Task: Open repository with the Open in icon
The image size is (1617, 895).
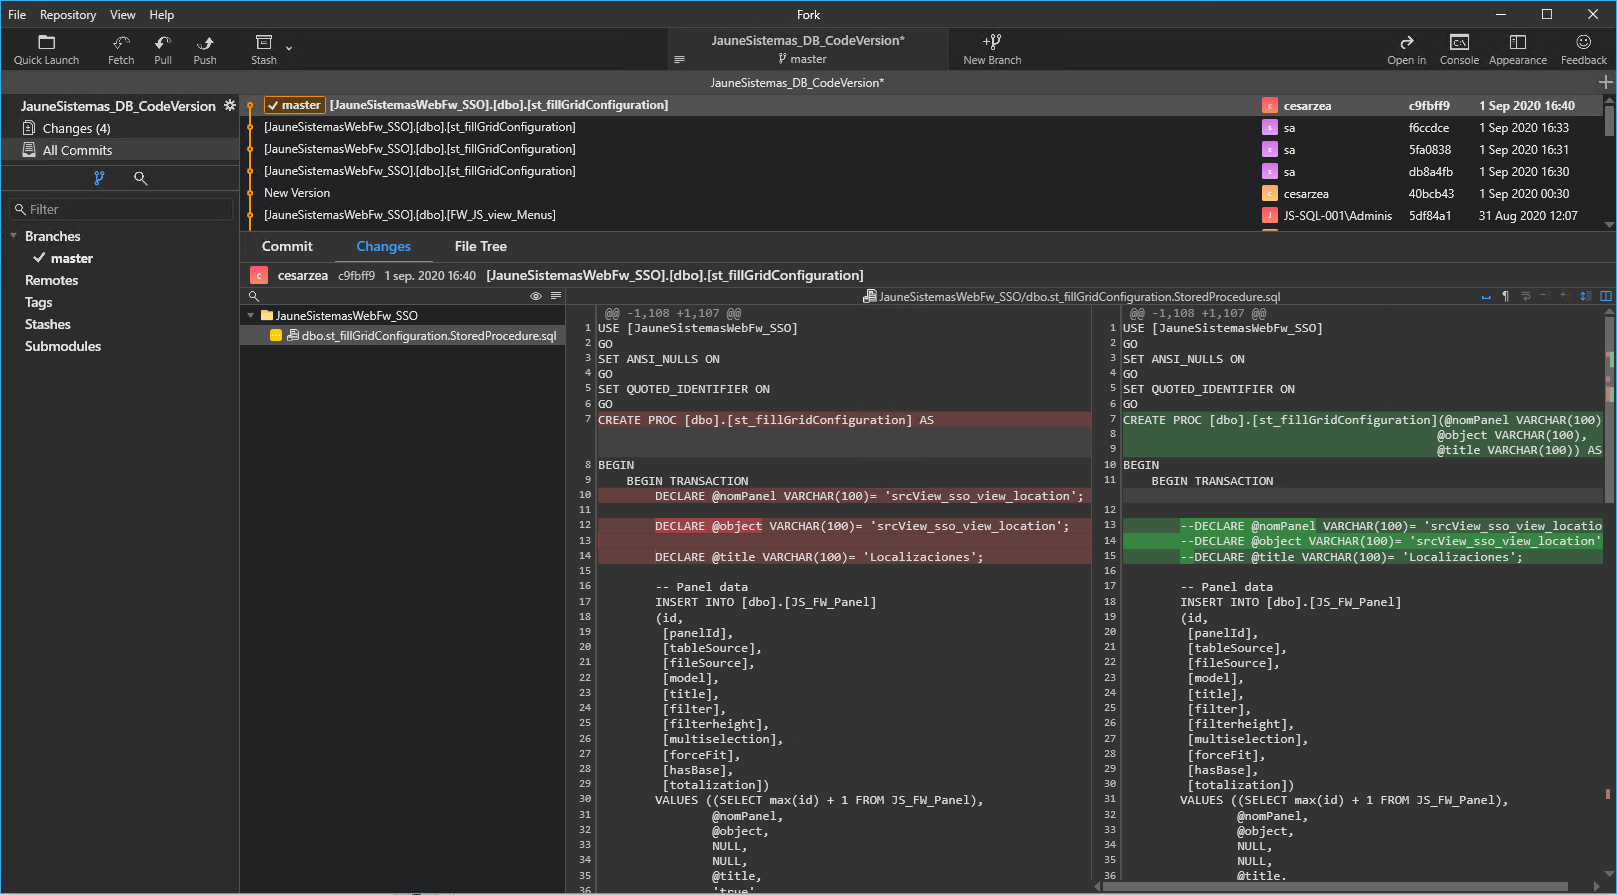Action: 1406,50
